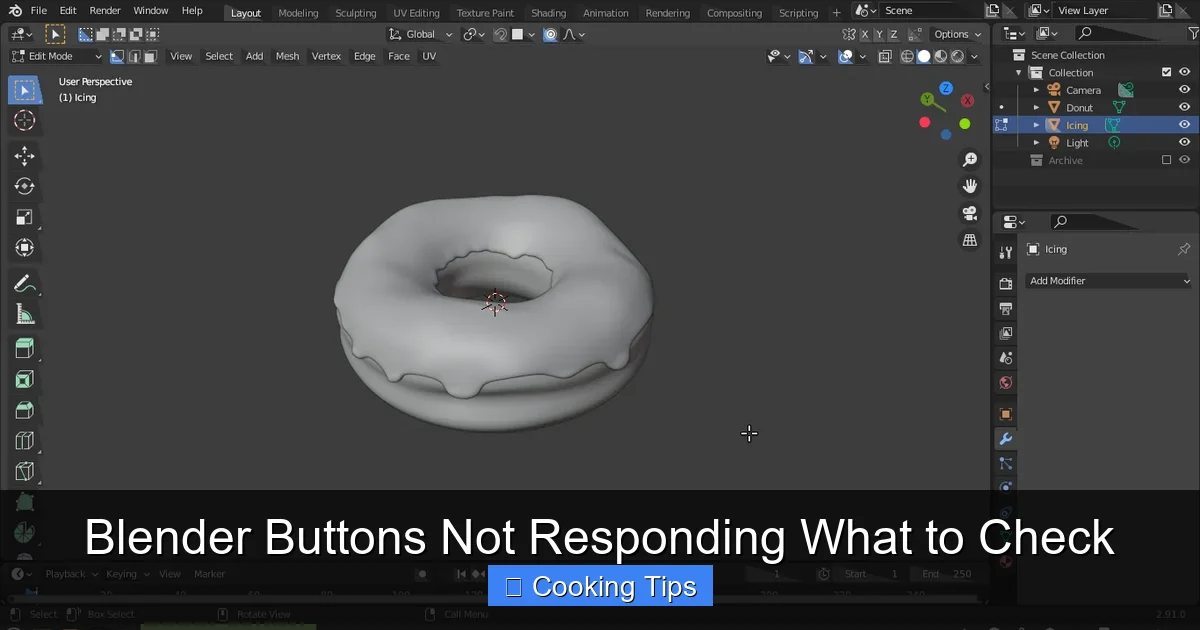Activate the Annotate tool
This screenshot has height=630, width=1200.
click(24, 283)
